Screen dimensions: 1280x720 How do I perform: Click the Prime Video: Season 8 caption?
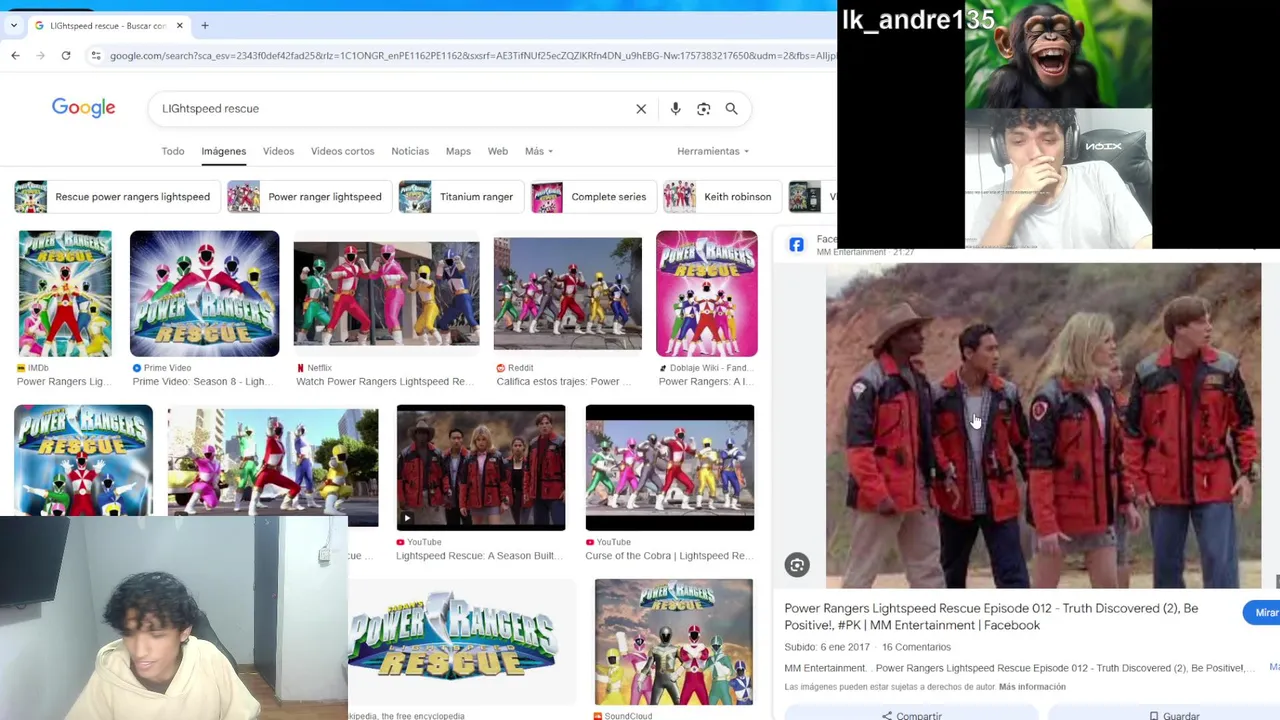(202, 381)
